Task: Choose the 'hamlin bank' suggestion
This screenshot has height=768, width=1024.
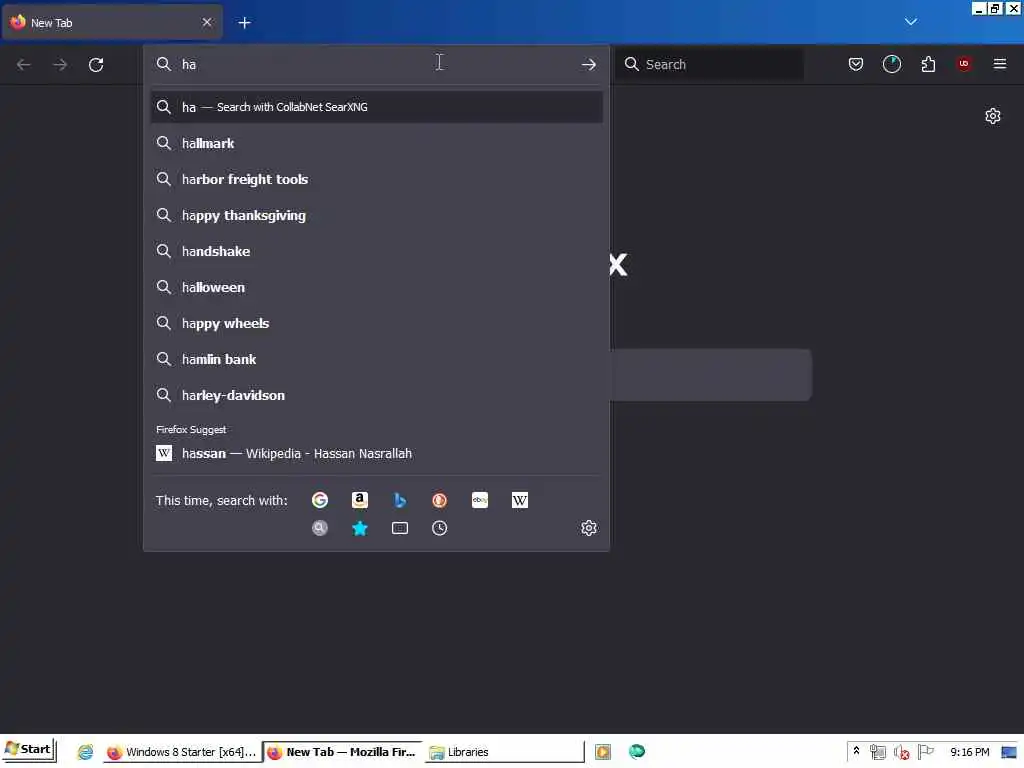Action: coord(377,359)
